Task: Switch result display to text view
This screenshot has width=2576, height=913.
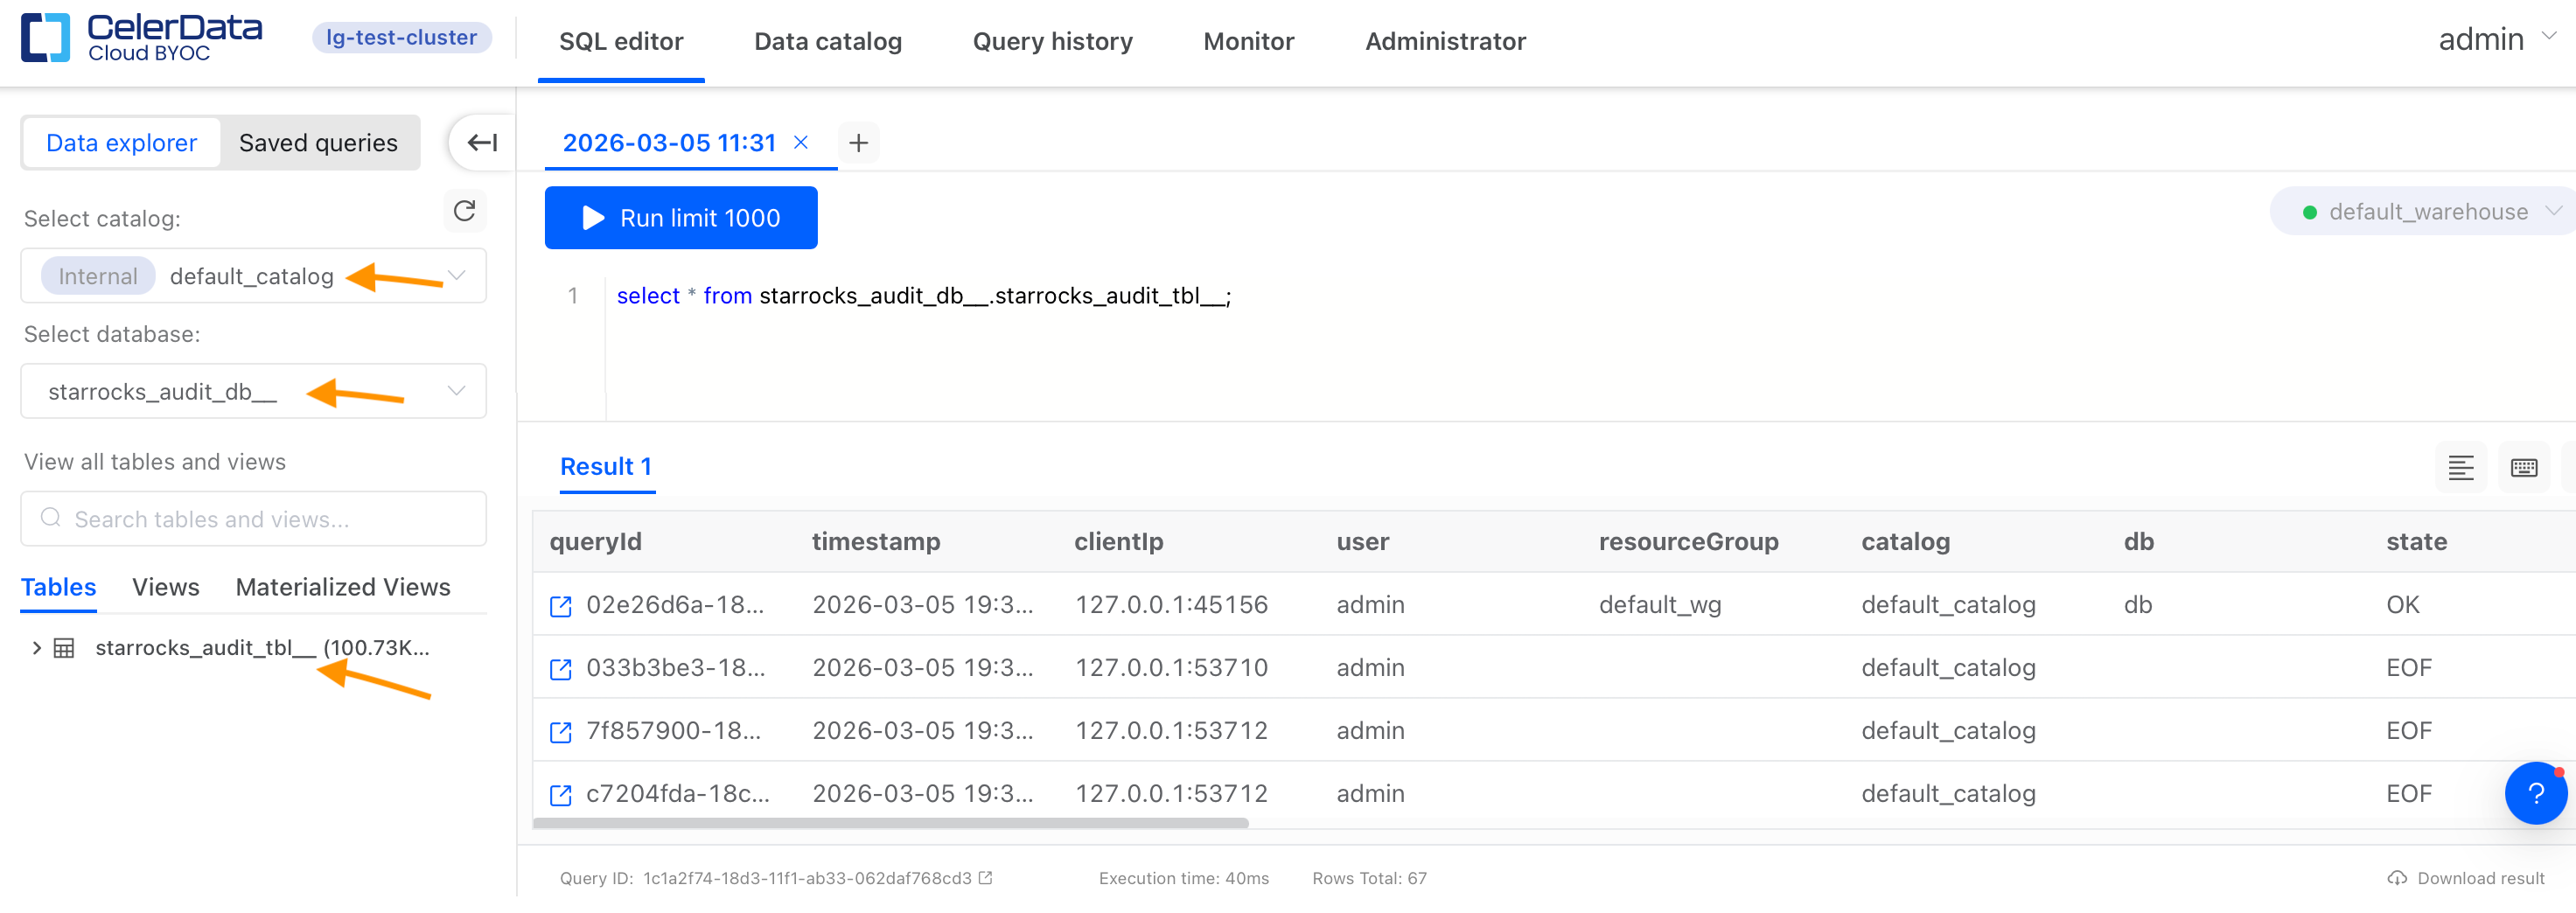Action: coord(2461,466)
